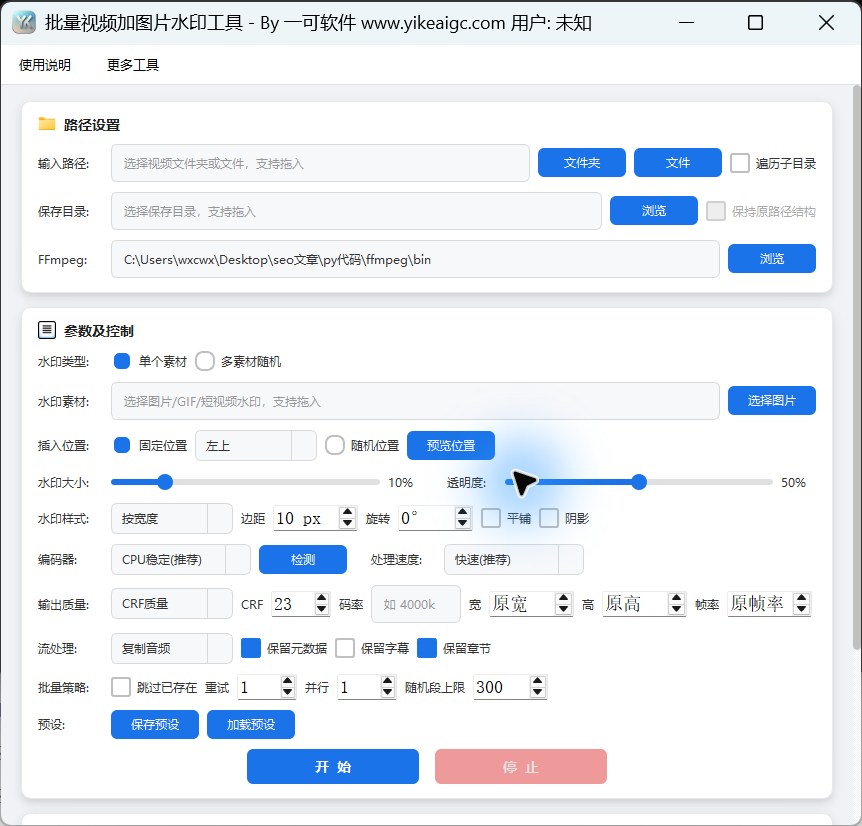Click the parameters section list icon
The height and width of the screenshot is (826, 862).
pyautogui.click(x=47, y=330)
